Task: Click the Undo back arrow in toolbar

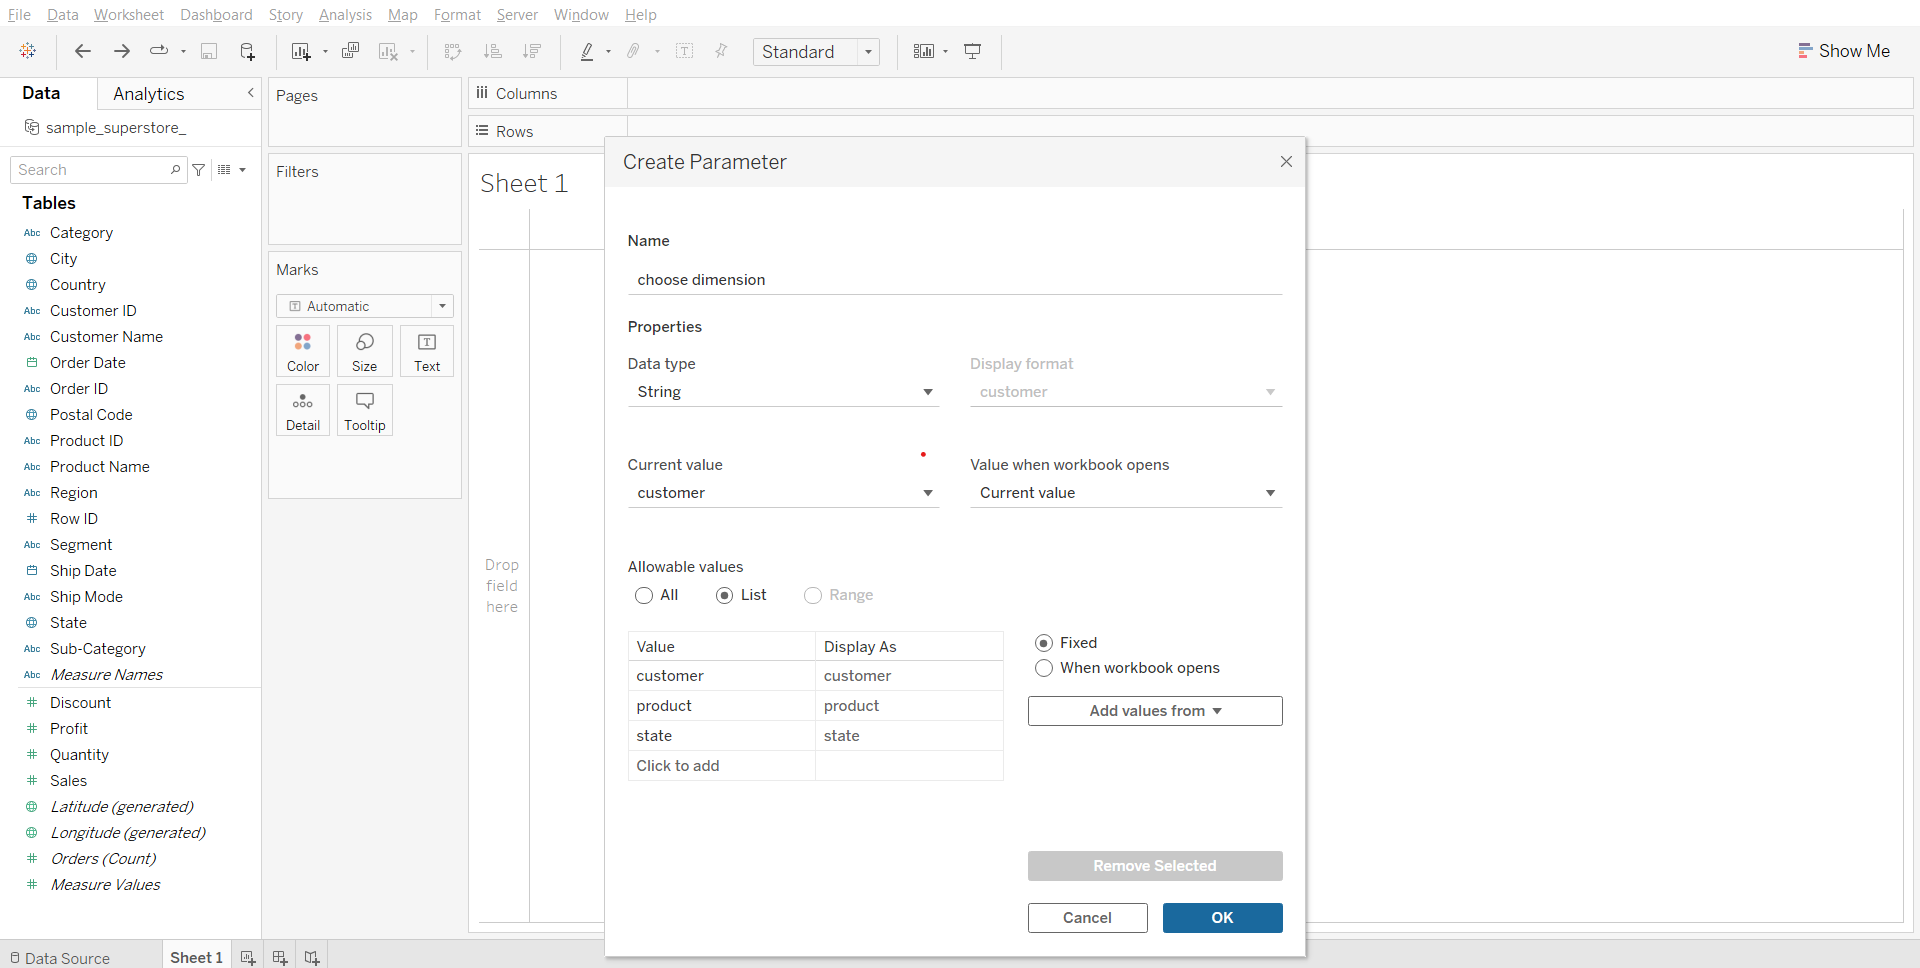Action: point(83,51)
